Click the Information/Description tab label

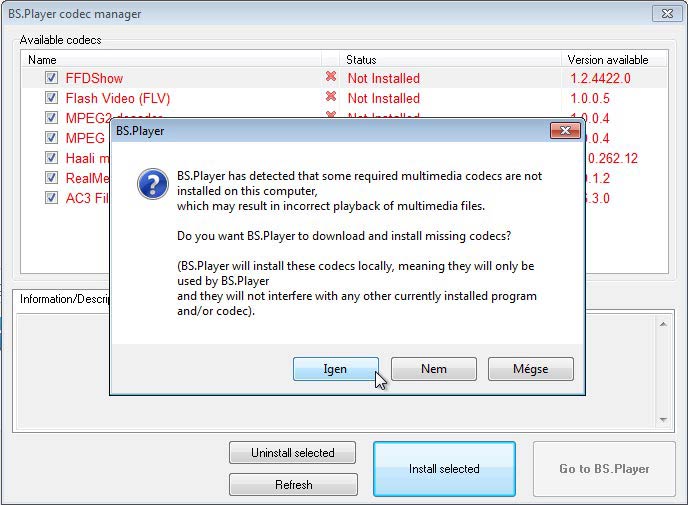pos(64,299)
